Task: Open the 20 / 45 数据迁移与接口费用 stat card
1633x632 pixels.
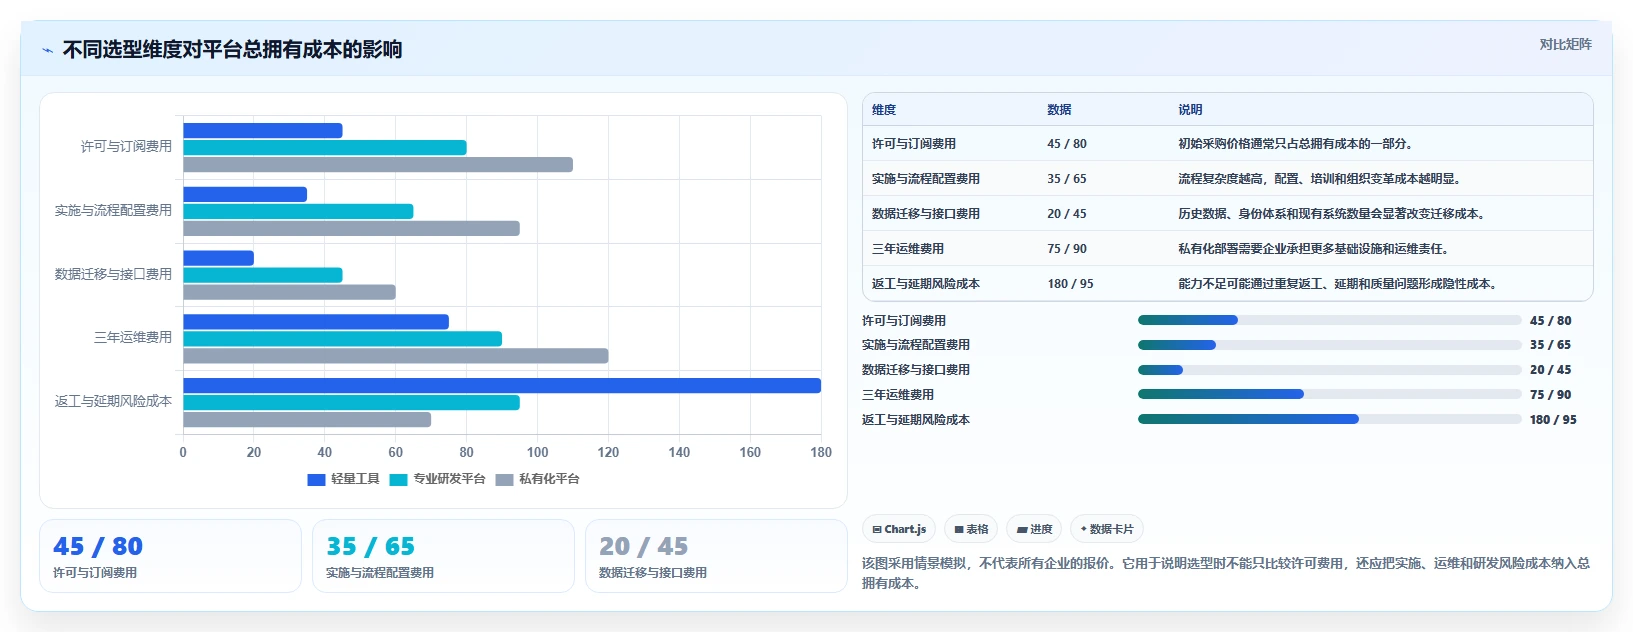Action: [716, 556]
